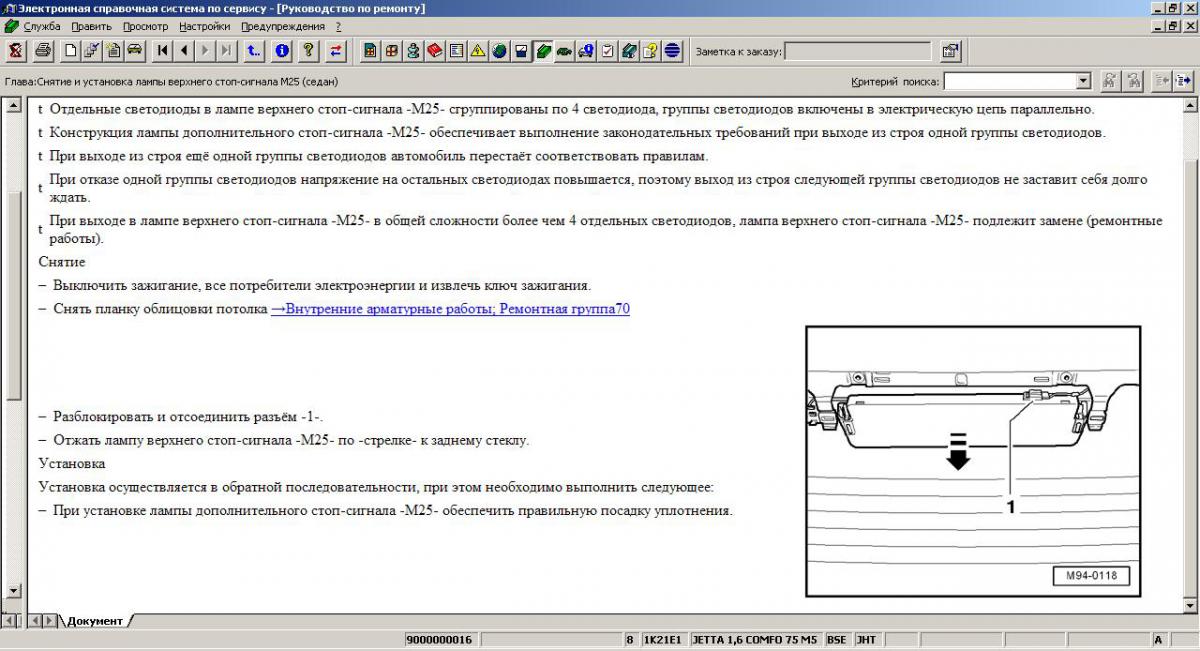Click the clipboard checklist icon

tap(608, 50)
